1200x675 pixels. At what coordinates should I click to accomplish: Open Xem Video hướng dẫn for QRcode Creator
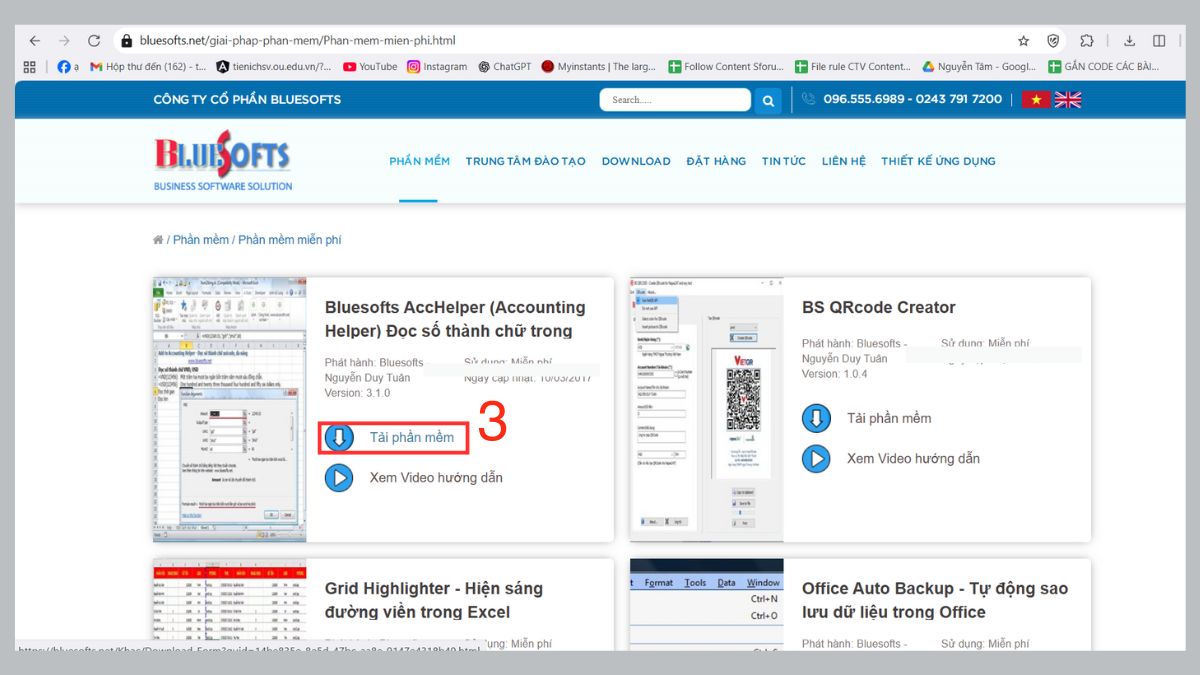(913, 459)
